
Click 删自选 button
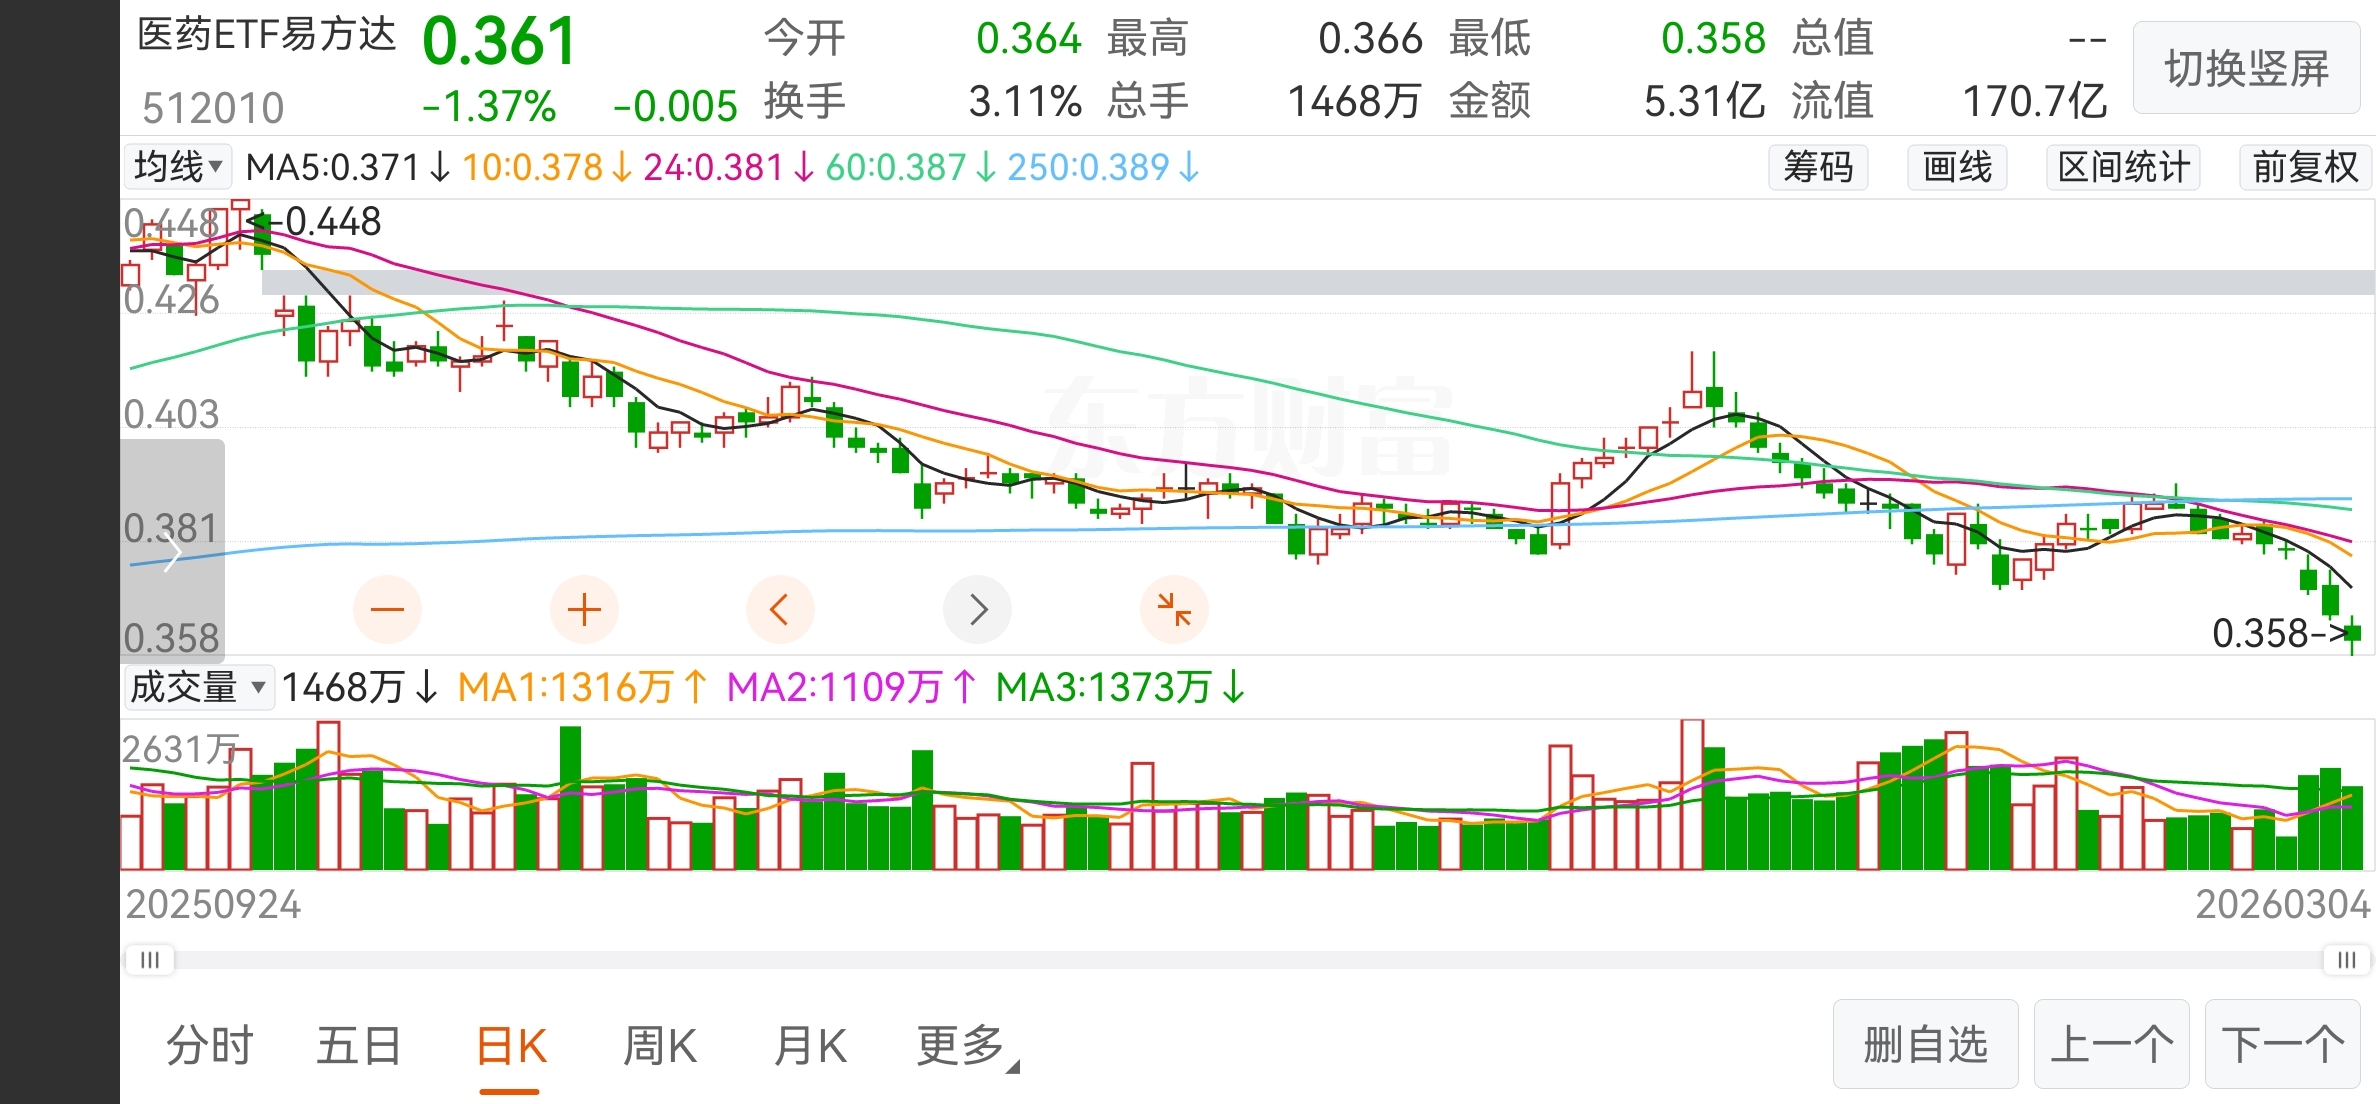coord(1925,1045)
